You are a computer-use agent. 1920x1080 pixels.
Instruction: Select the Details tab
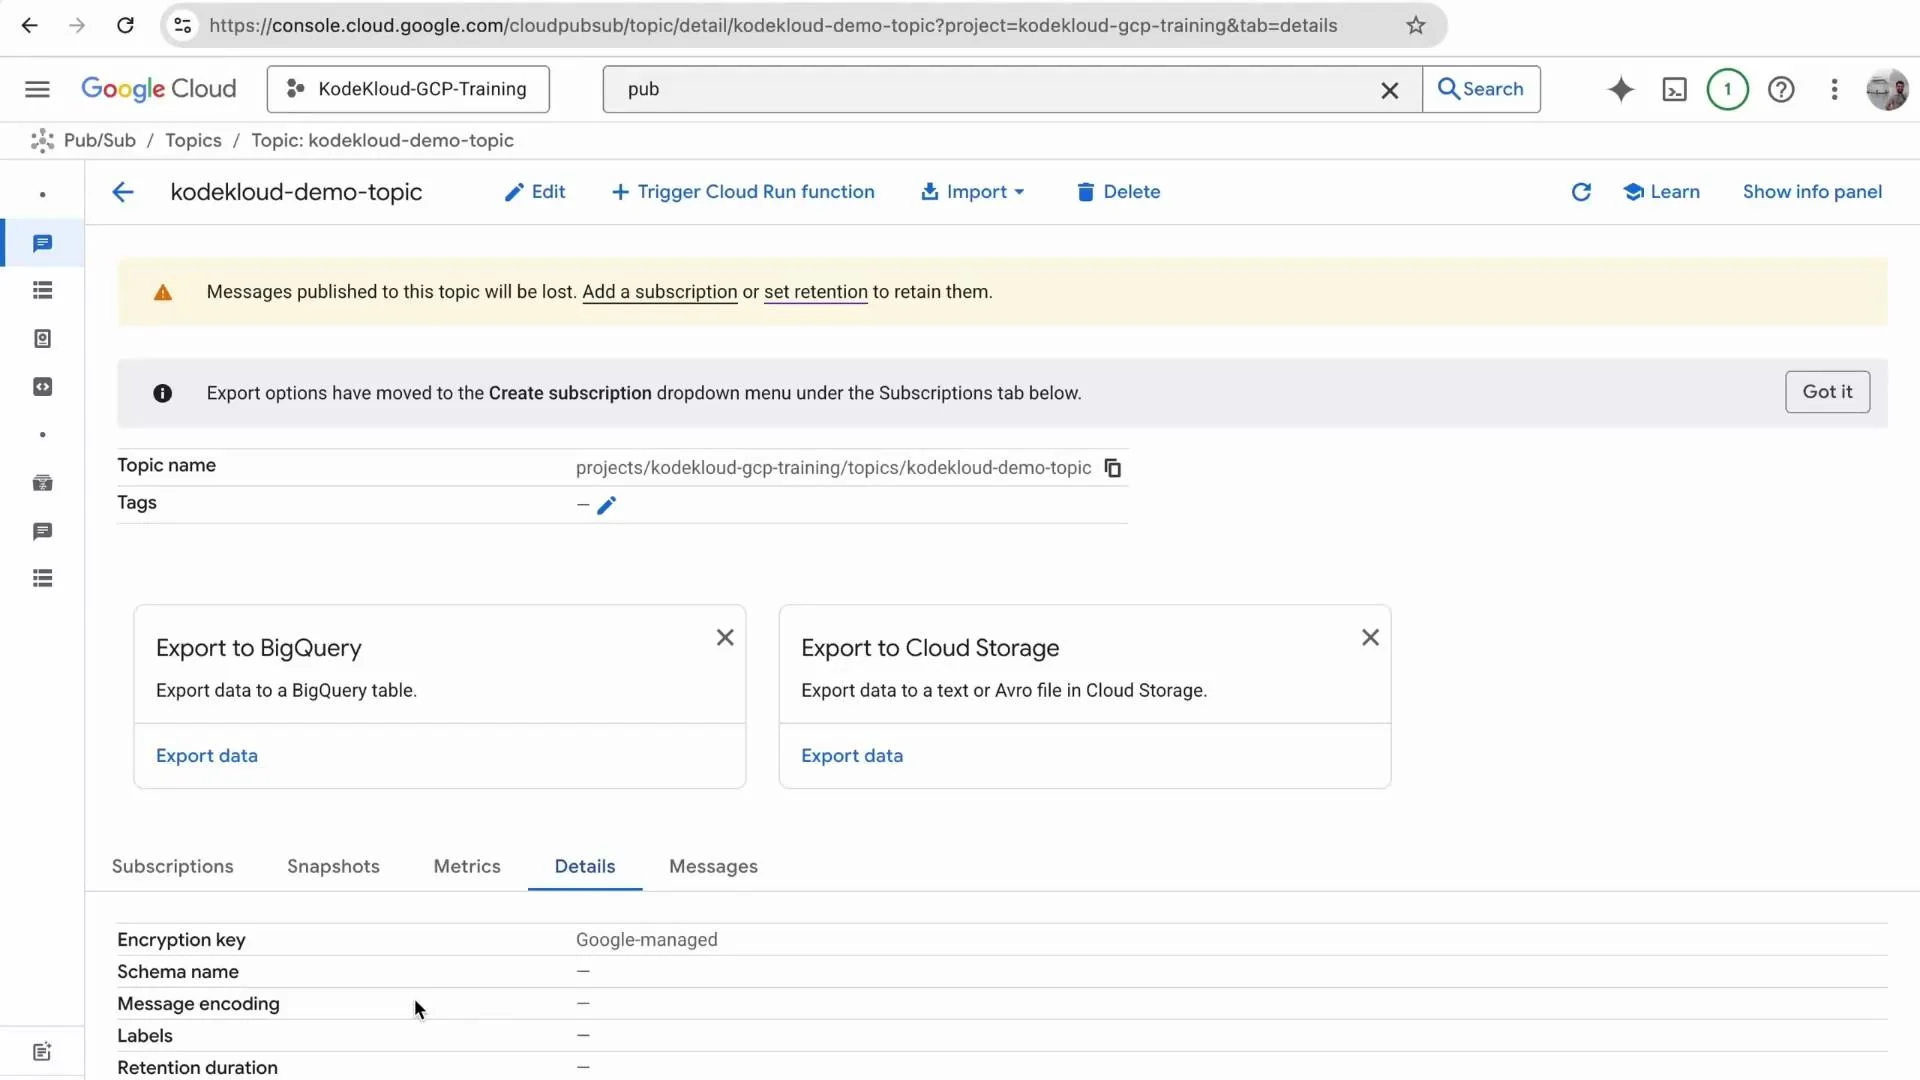point(585,867)
